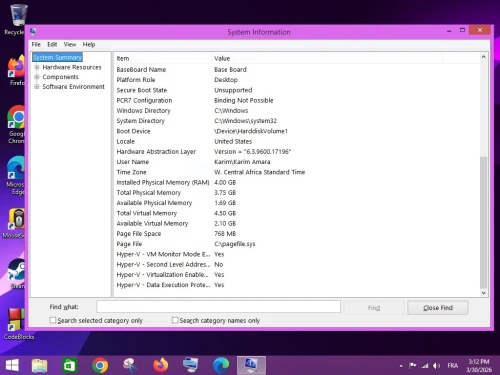Click the System Information title bar icon
The image size is (500, 375).
pyautogui.click(x=33, y=32)
